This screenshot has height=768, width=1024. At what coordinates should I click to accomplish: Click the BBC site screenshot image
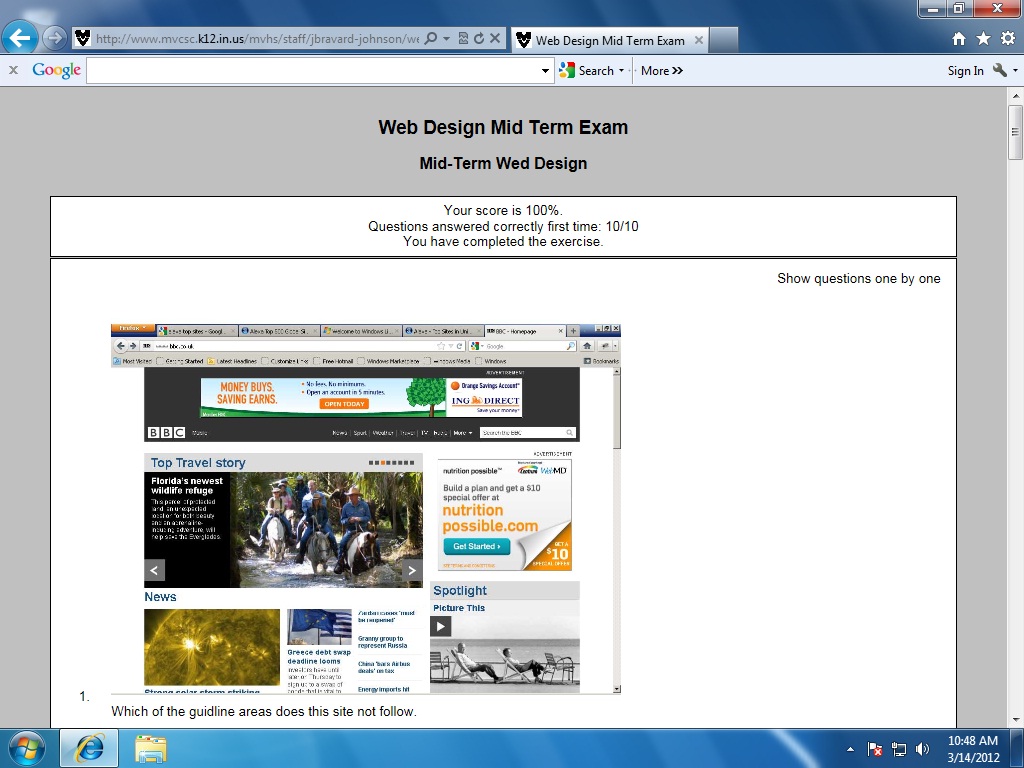365,508
